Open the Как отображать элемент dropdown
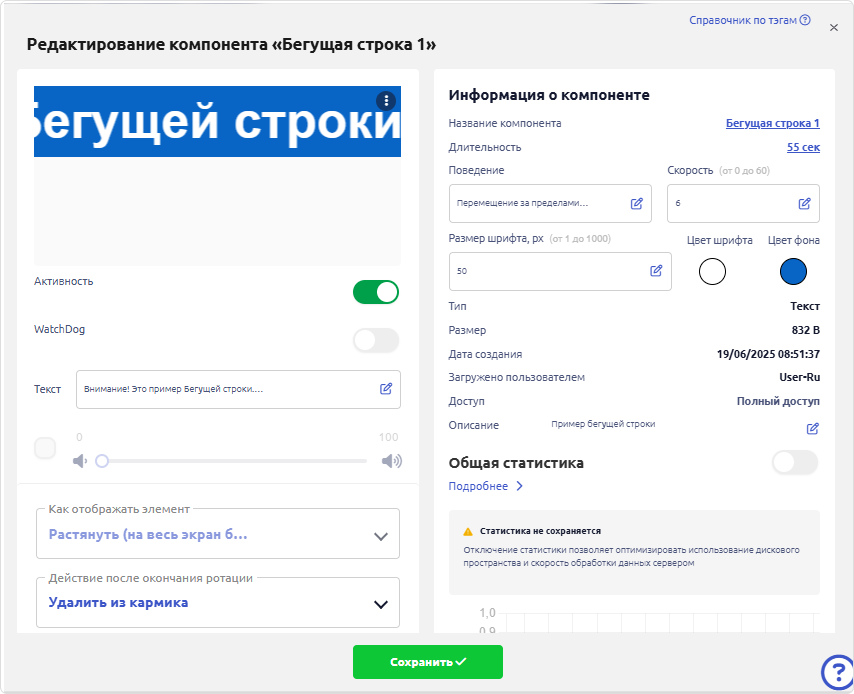The width and height of the screenshot is (854, 694). [x=380, y=535]
